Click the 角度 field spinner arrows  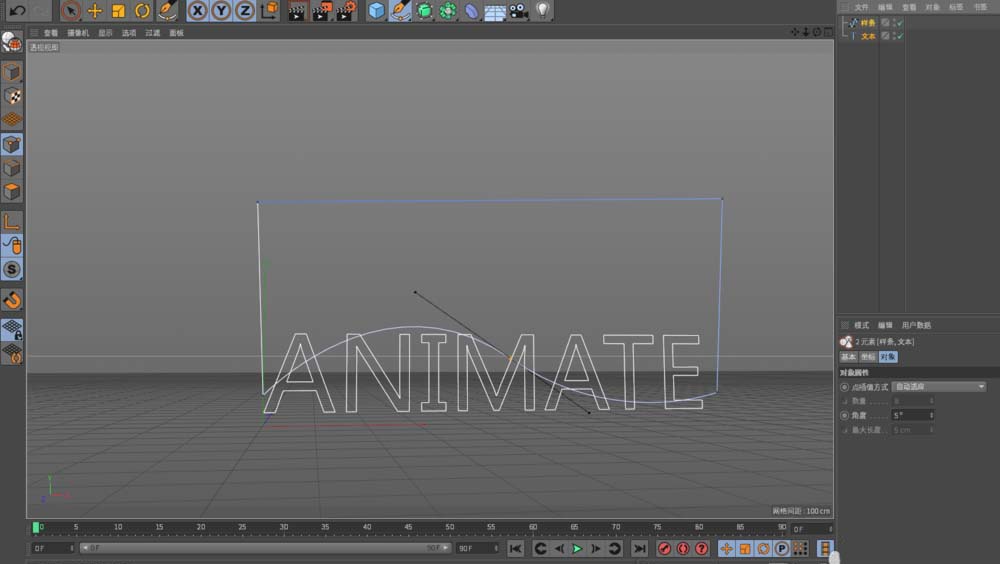coord(932,415)
